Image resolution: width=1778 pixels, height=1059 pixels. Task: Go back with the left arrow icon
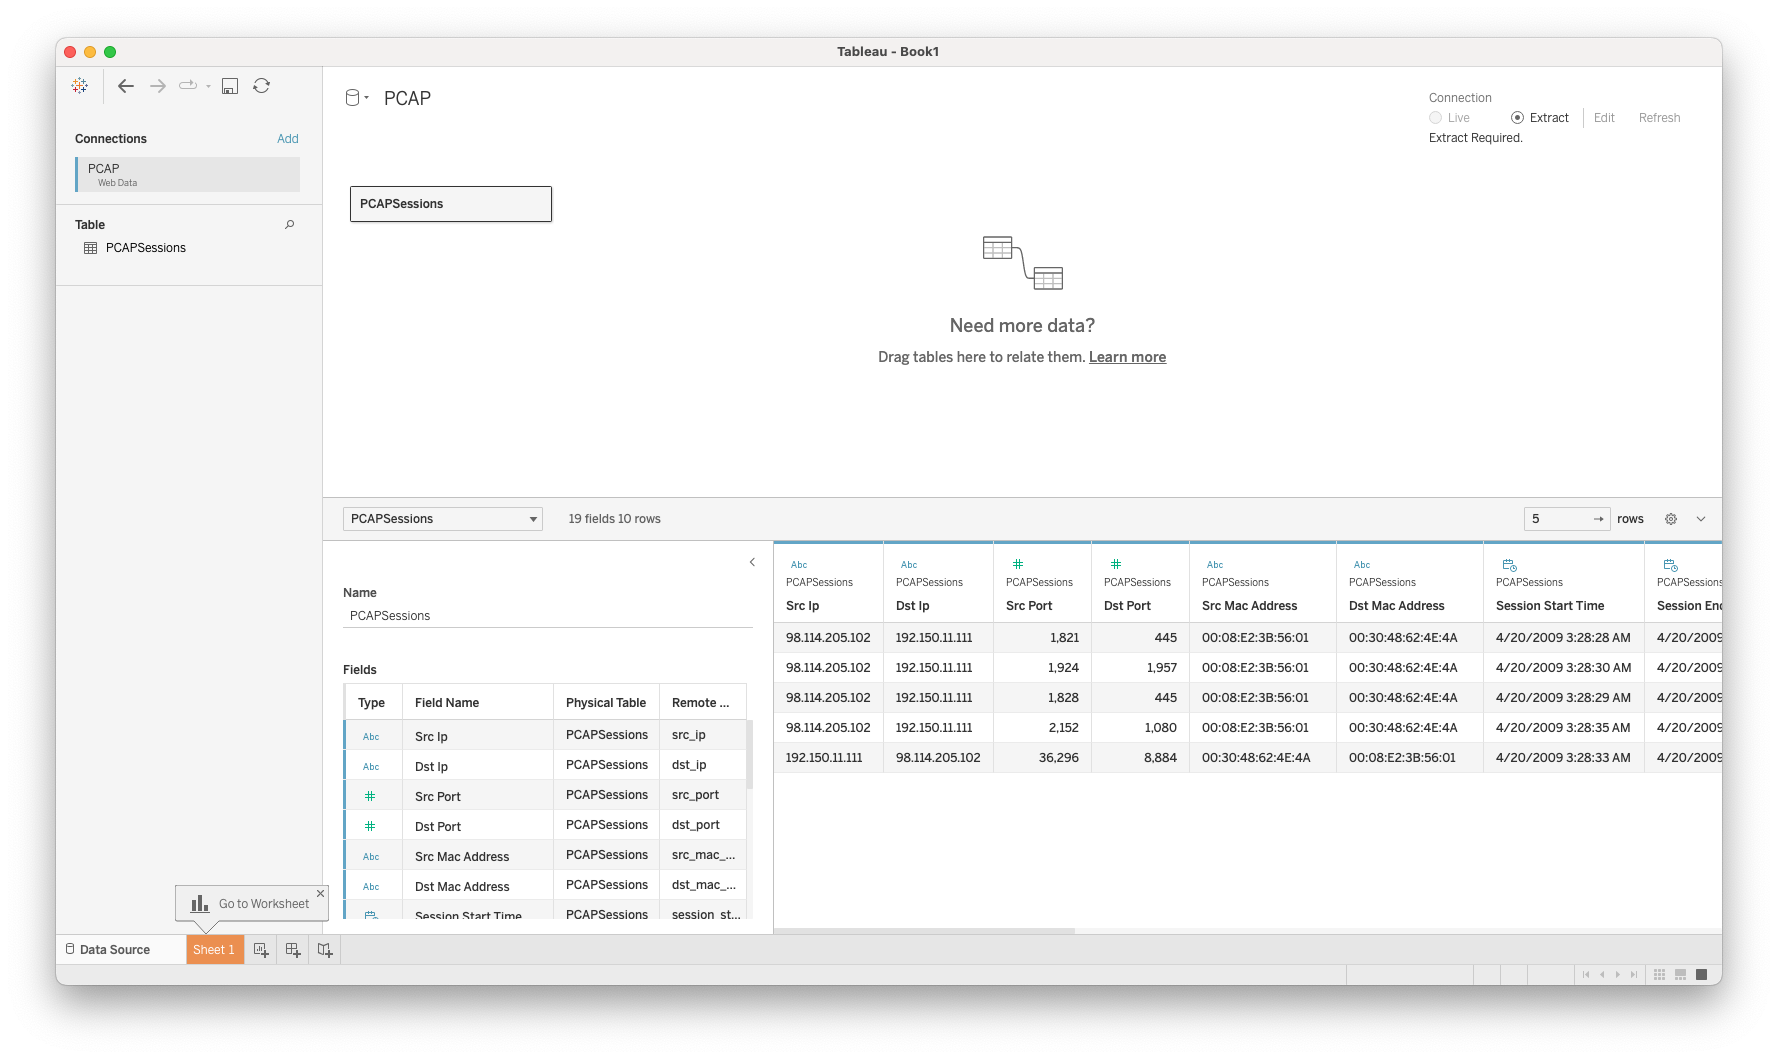click(126, 86)
